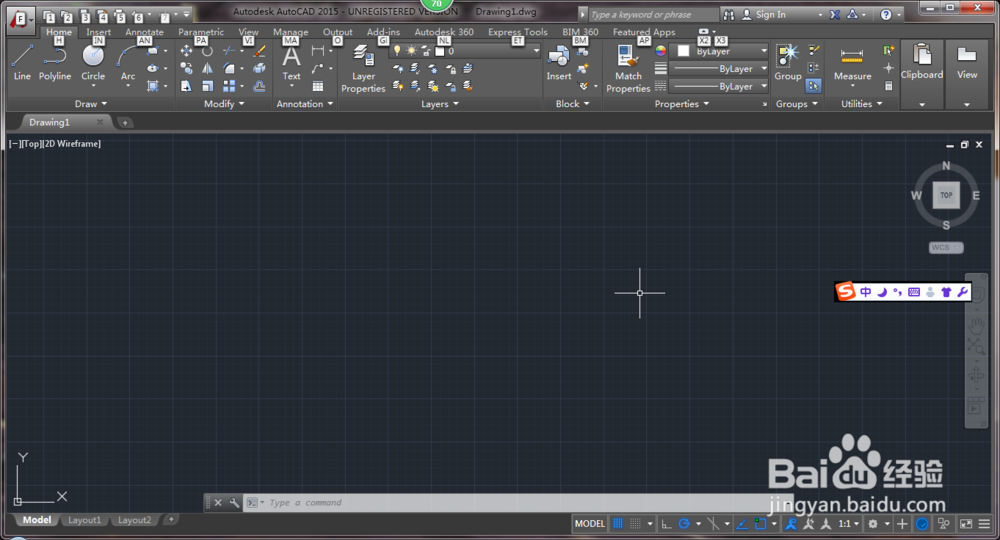The height and width of the screenshot is (540, 1000).
Task: Switch to the Parametric ribbon tab
Action: click(201, 32)
